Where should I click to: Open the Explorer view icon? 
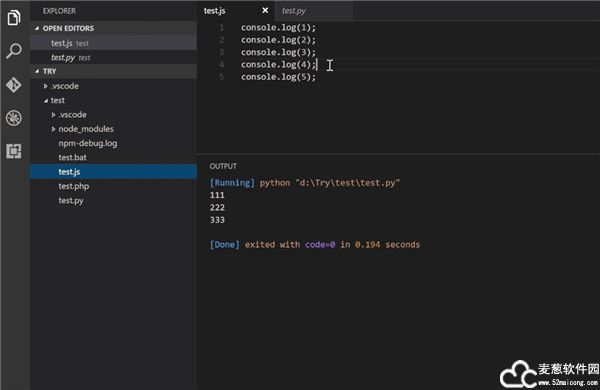[14, 17]
